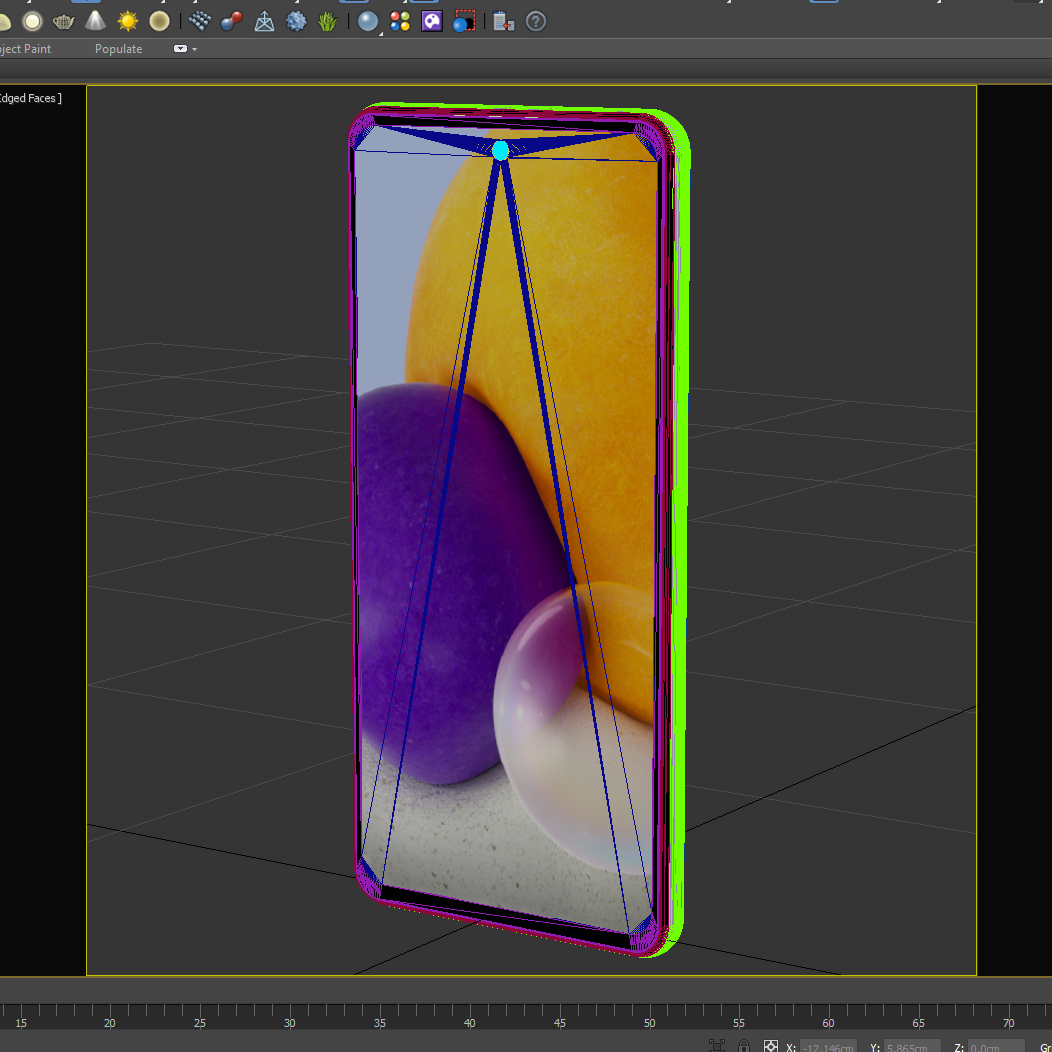Click the blue dot array grid icon
1052x1052 pixels.
click(199, 21)
